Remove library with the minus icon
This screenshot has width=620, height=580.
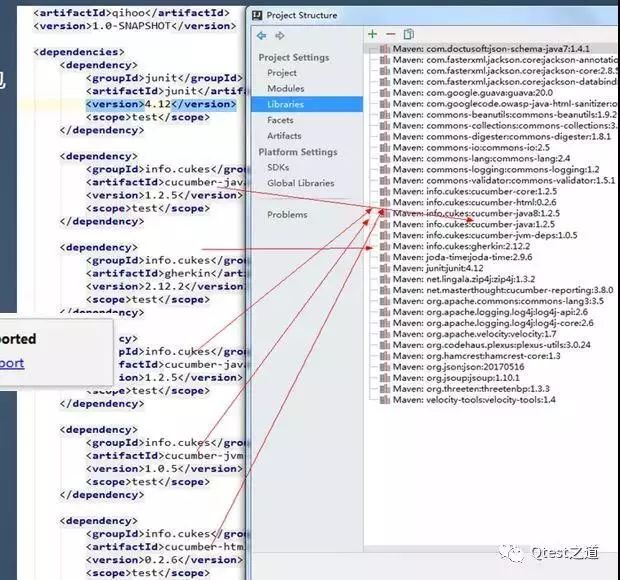point(391,34)
